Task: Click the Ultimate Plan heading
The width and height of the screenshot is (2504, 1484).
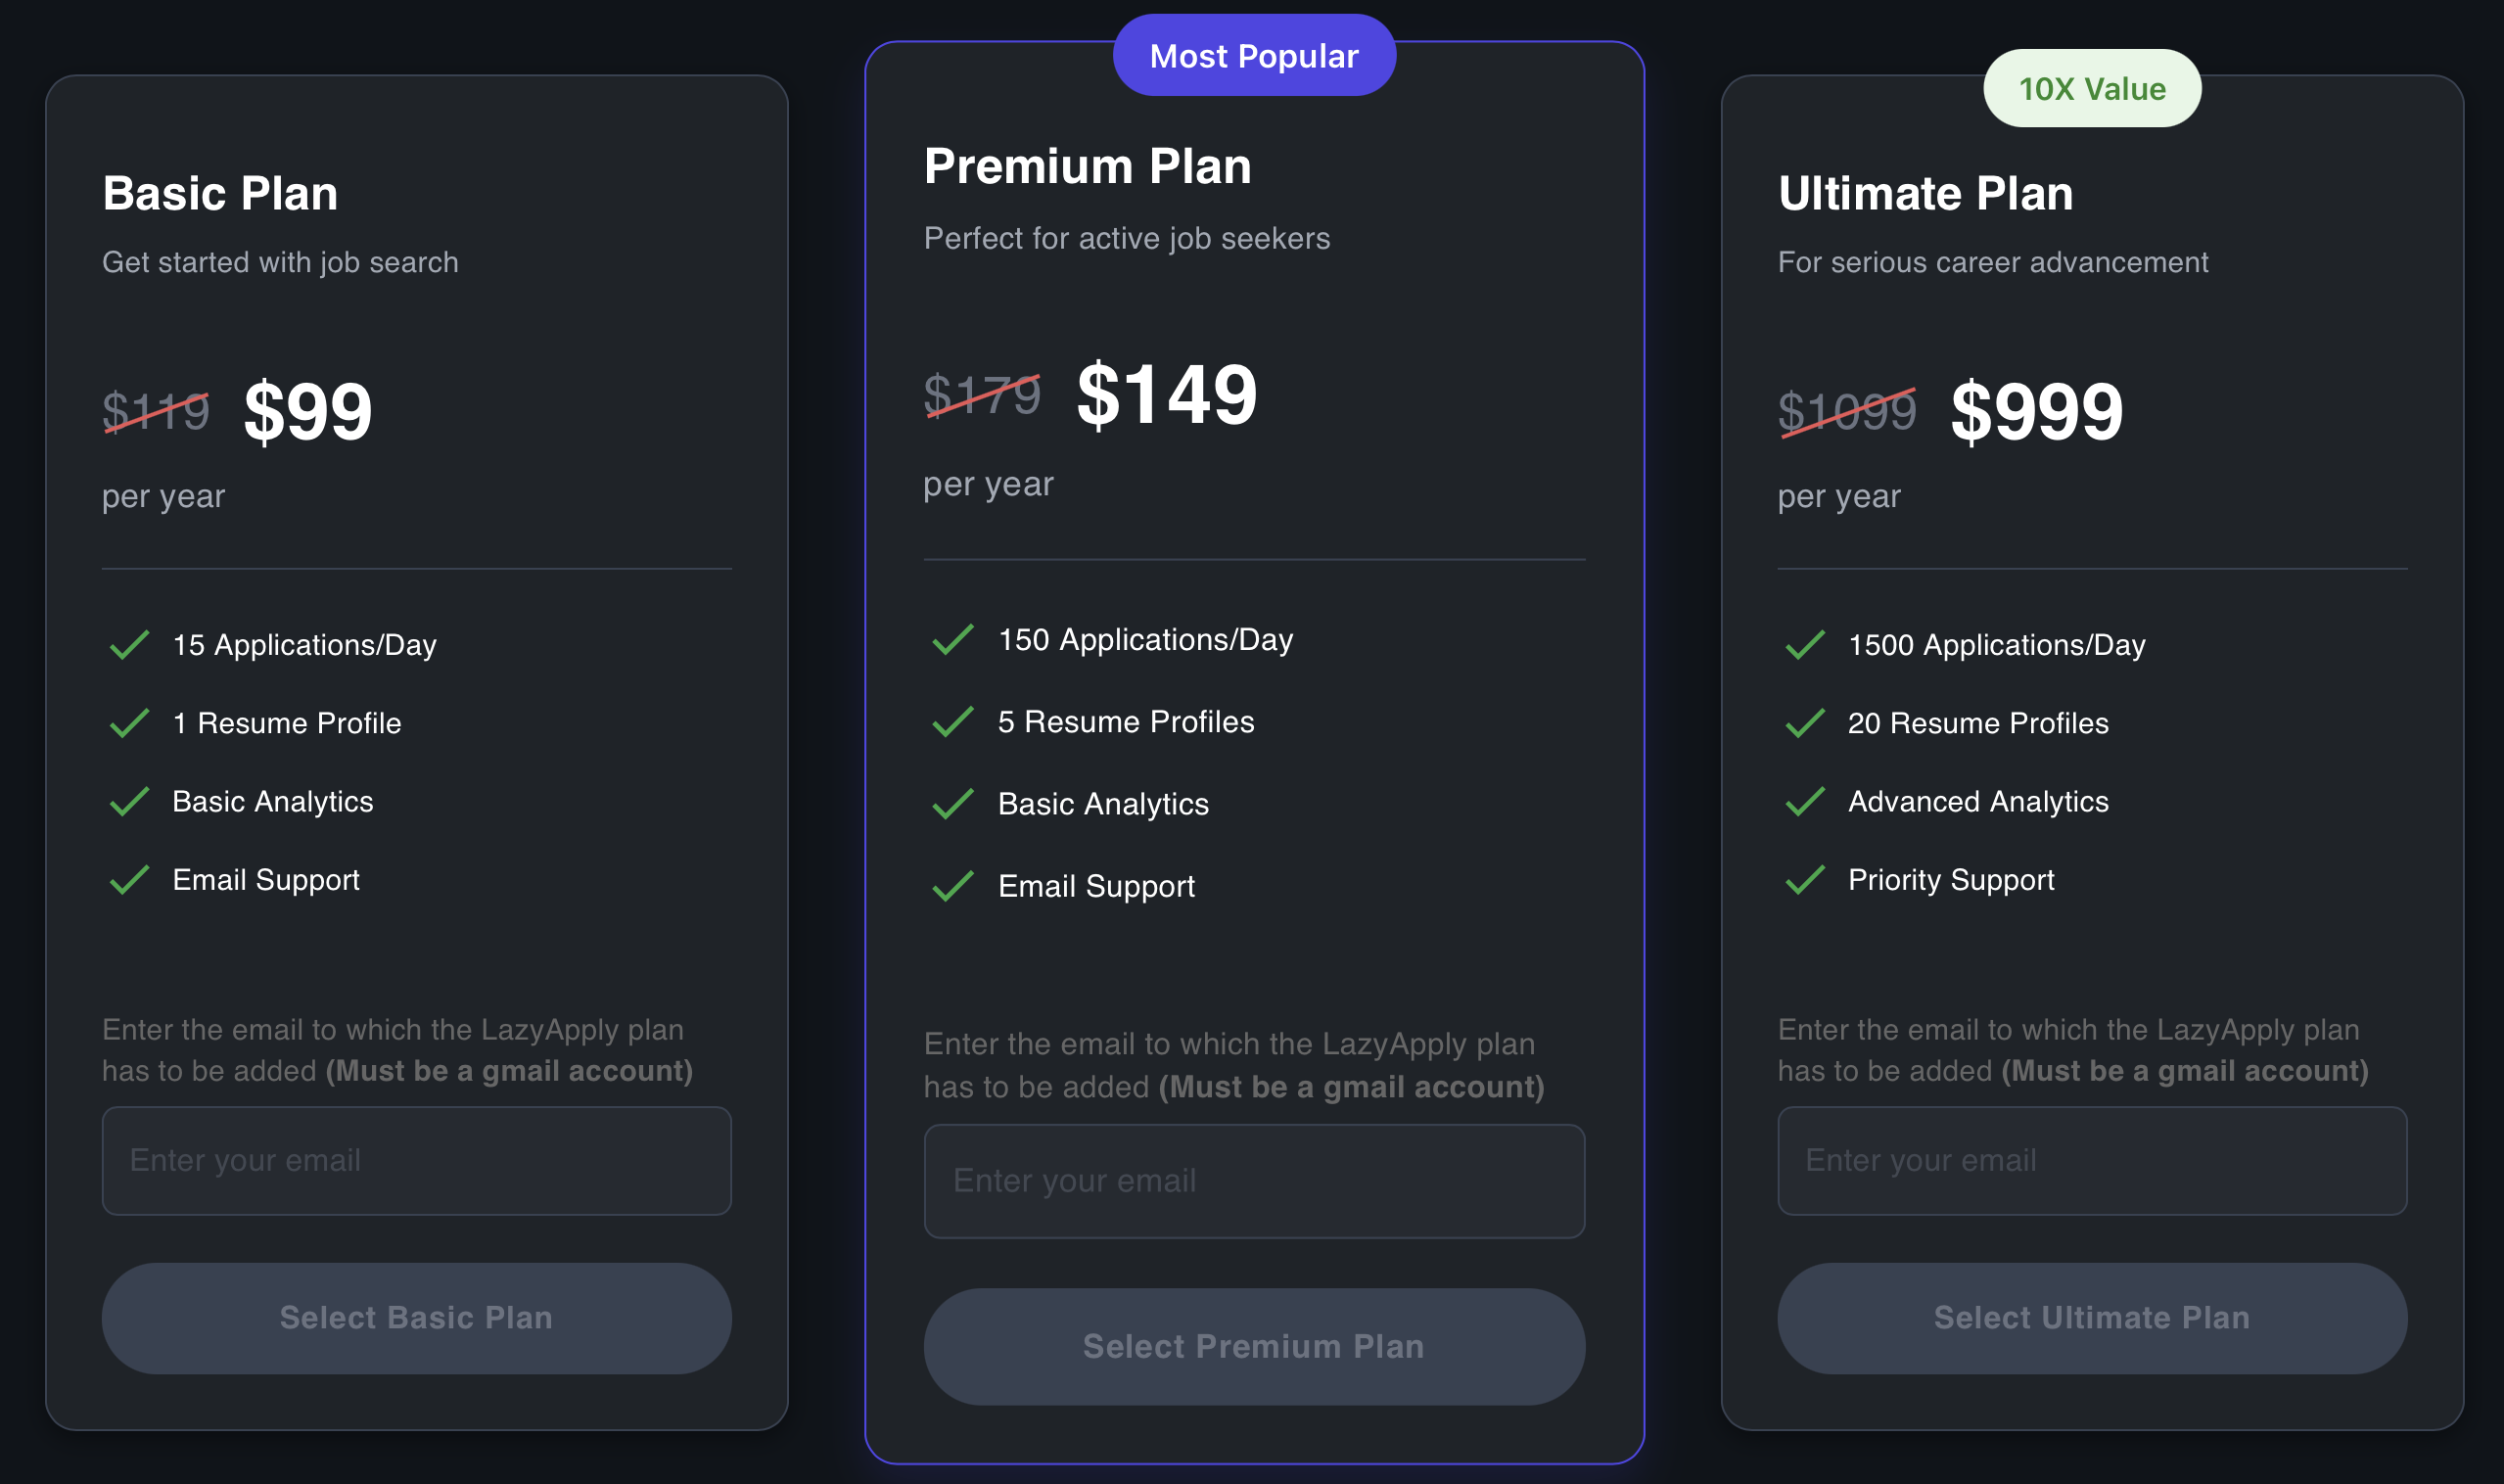Action: tap(1925, 193)
